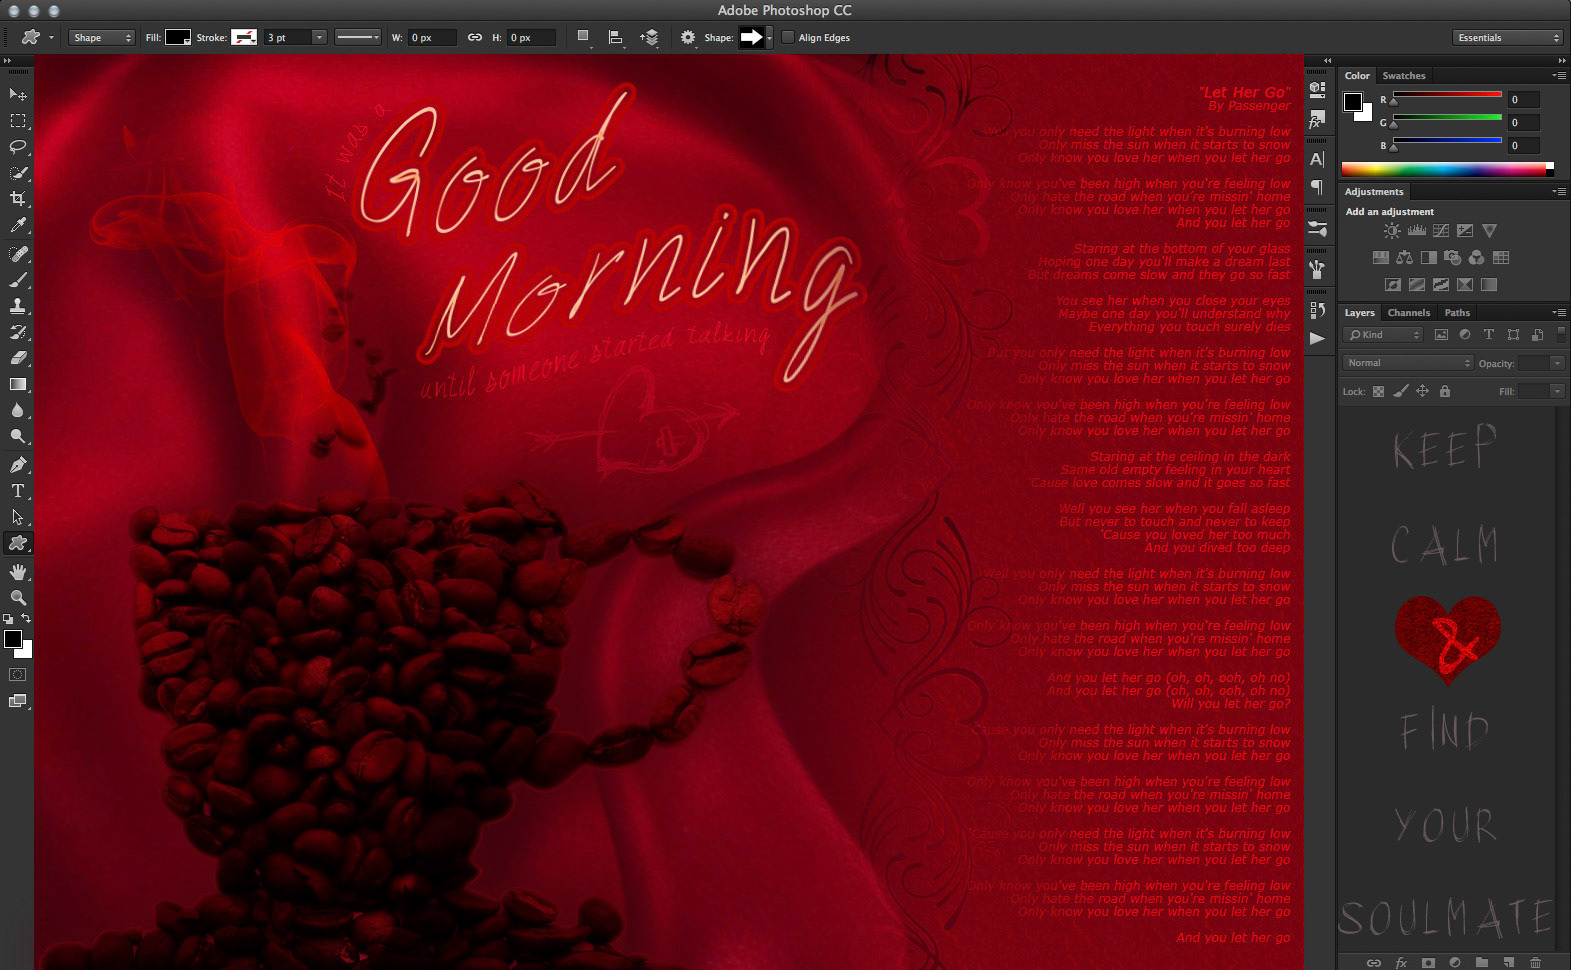Toggle the type layer filter
The image size is (1571, 970).
1489,335
